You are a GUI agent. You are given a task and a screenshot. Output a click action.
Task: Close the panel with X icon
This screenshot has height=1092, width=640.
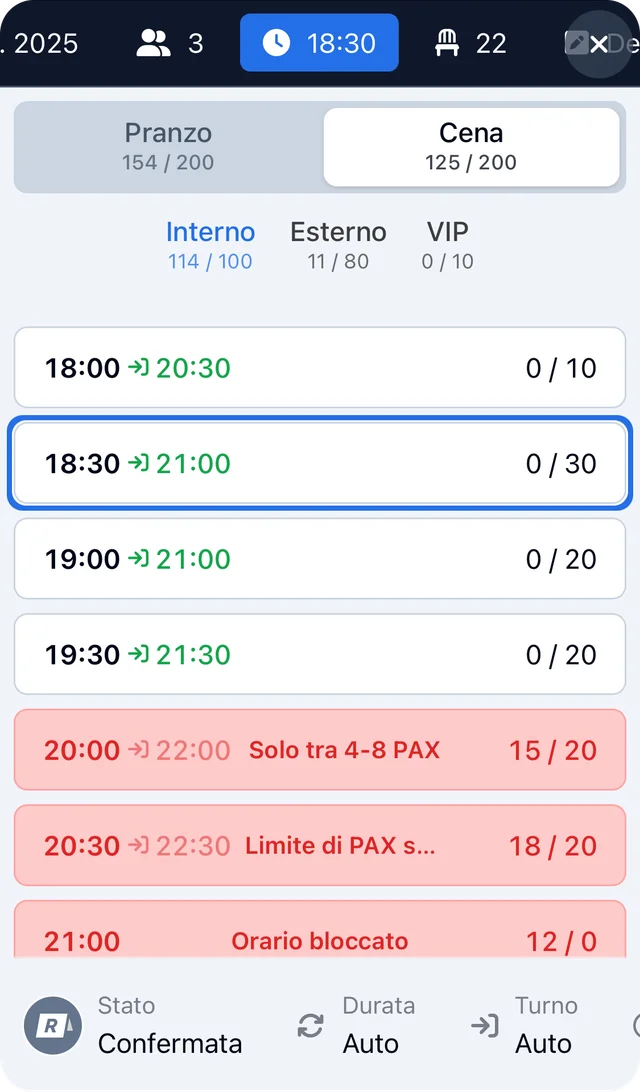coord(598,45)
